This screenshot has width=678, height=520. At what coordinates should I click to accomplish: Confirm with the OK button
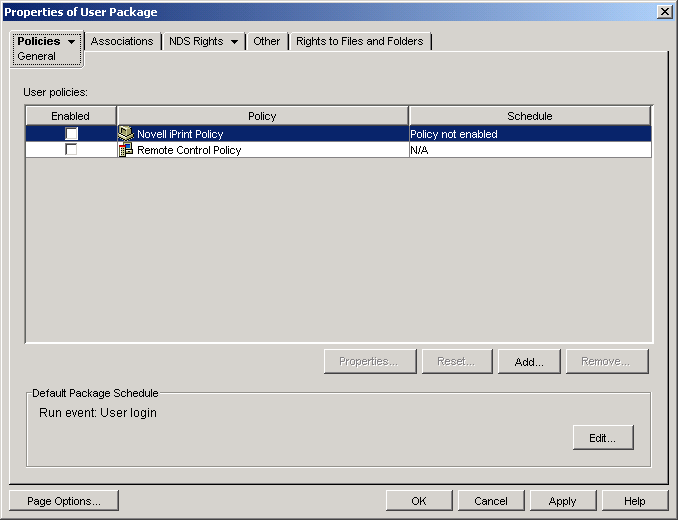click(419, 501)
